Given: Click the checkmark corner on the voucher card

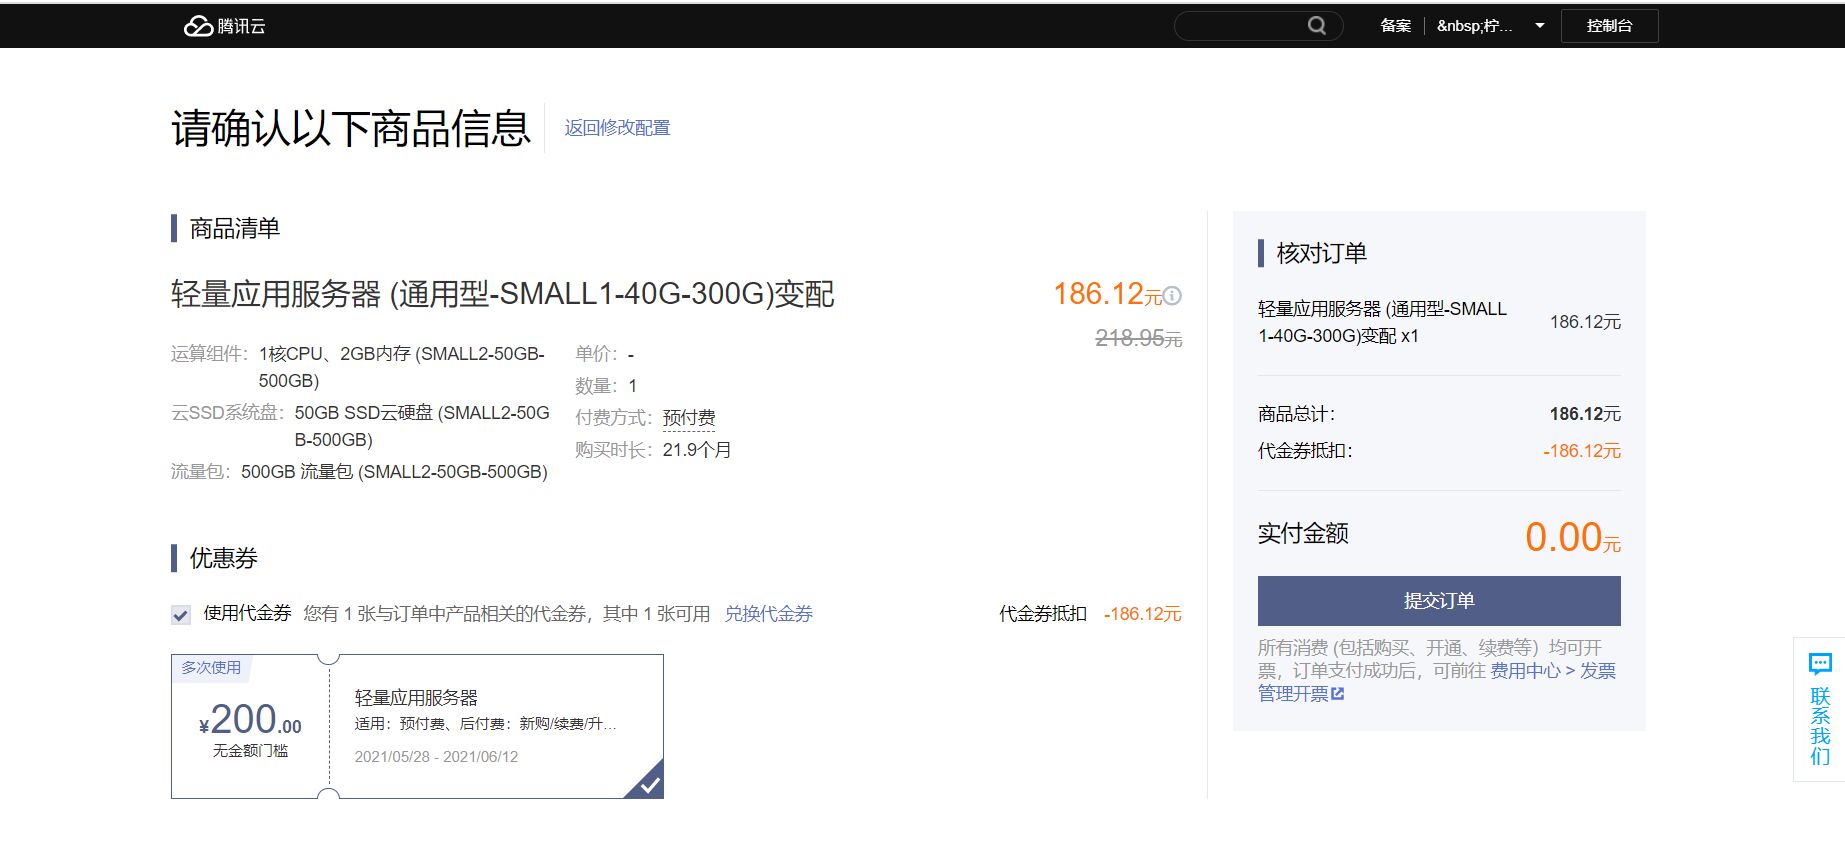Looking at the screenshot, I should [649, 784].
